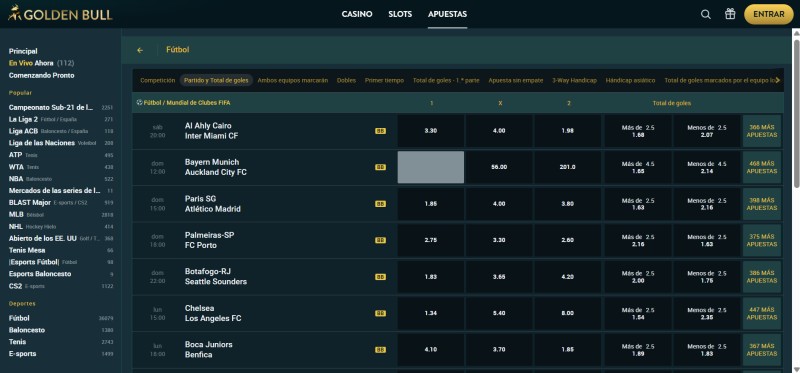800x373 pixels.
Task: Select Partido y Total de goles tab
Action: point(216,81)
